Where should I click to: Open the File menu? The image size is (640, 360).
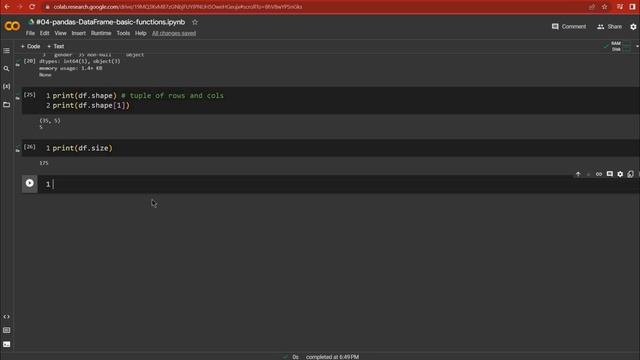(x=30, y=33)
